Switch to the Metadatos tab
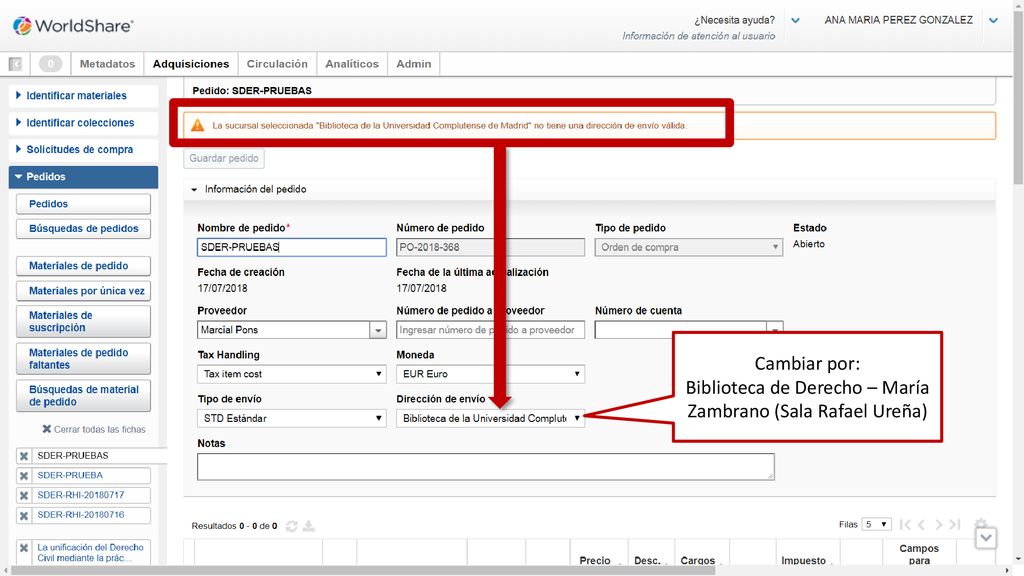 tap(107, 64)
